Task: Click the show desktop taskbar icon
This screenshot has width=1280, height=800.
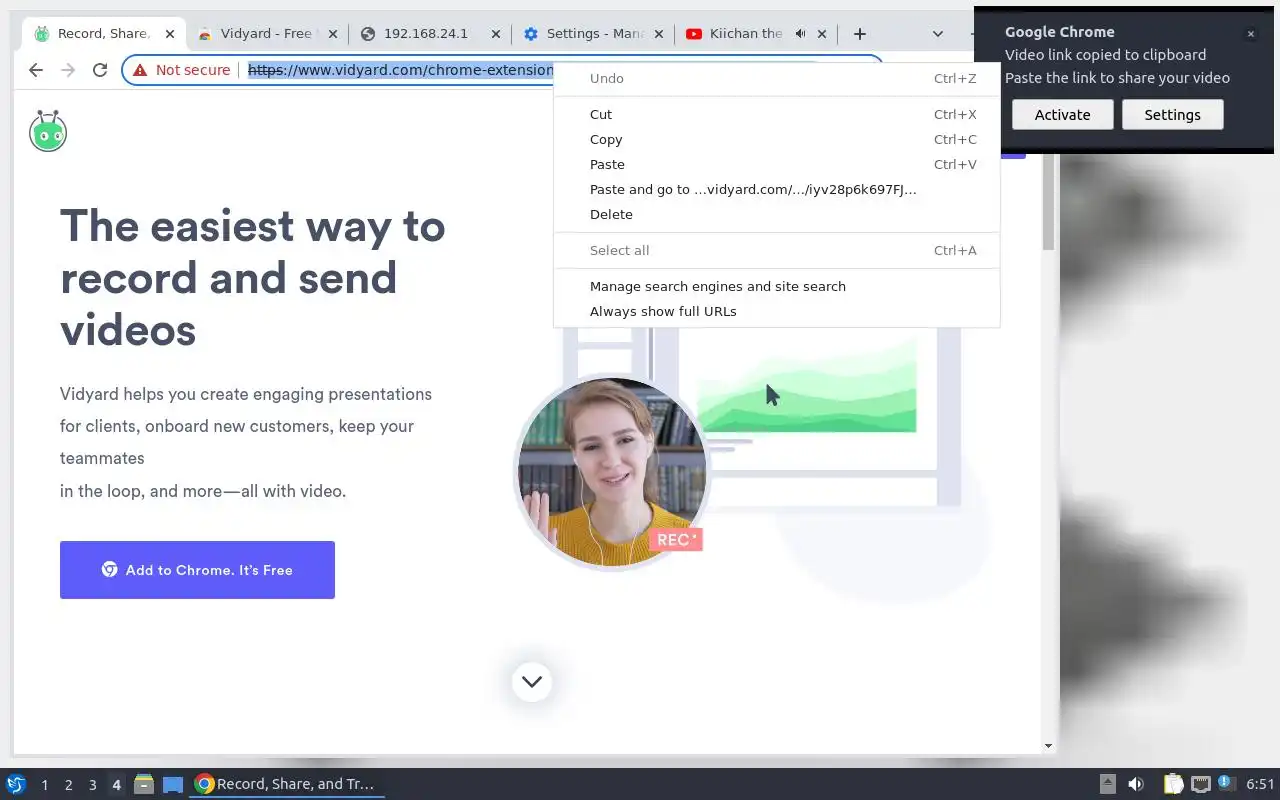Action: pyautogui.click(x=173, y=785)
